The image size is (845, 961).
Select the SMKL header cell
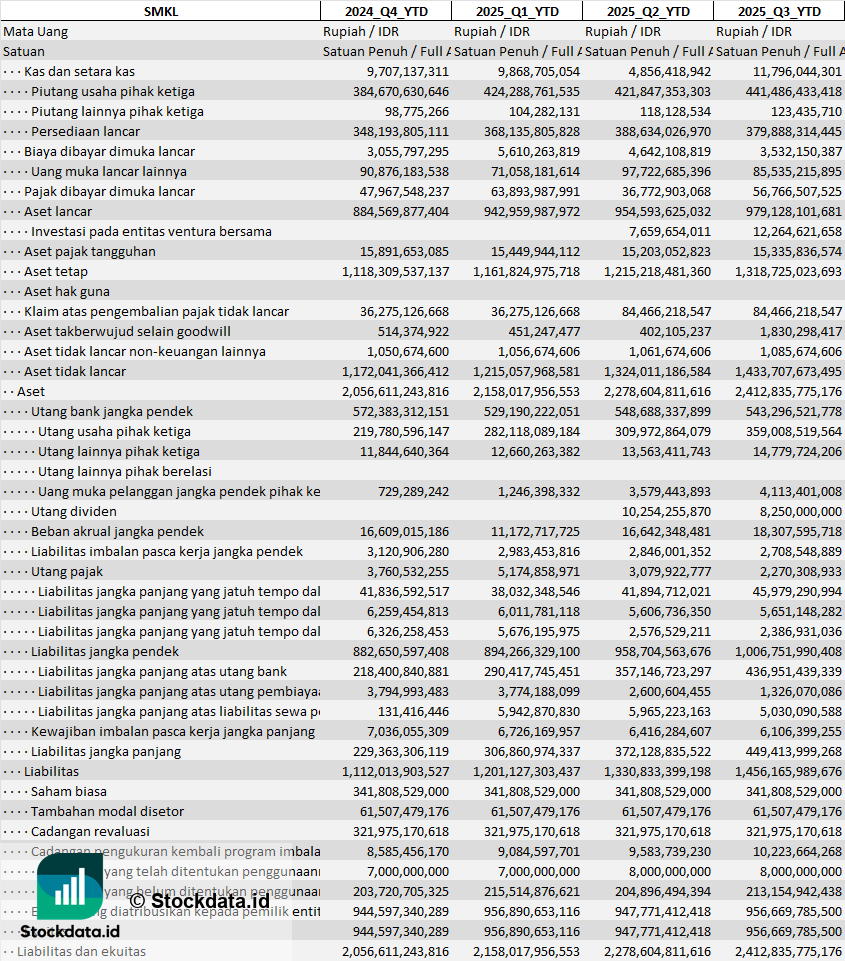(x=161, y=11)
